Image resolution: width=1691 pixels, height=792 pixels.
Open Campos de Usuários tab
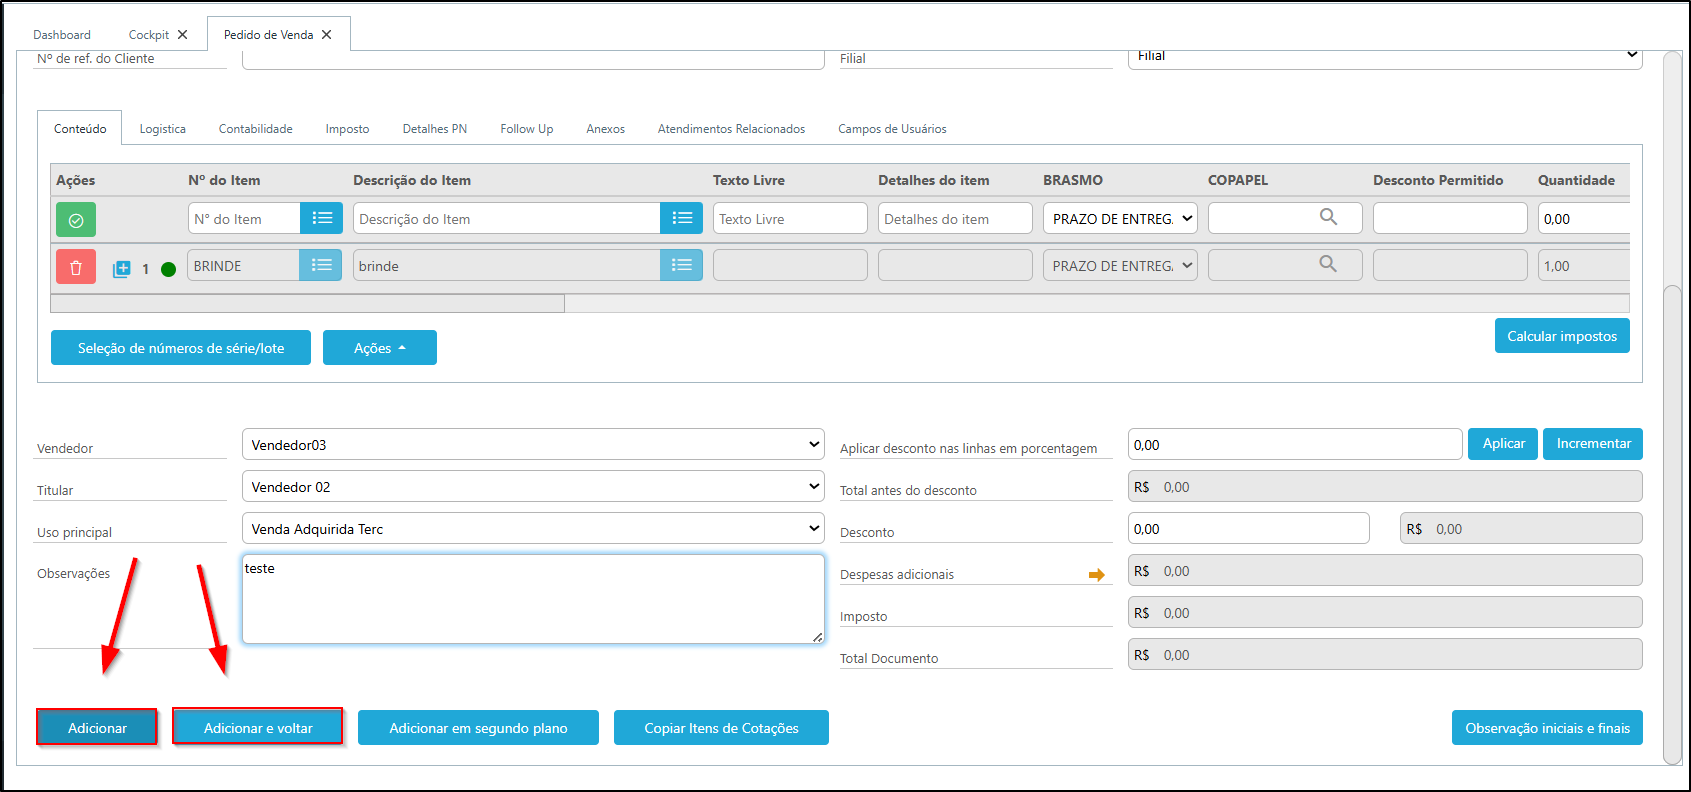[x=892, y=129]
